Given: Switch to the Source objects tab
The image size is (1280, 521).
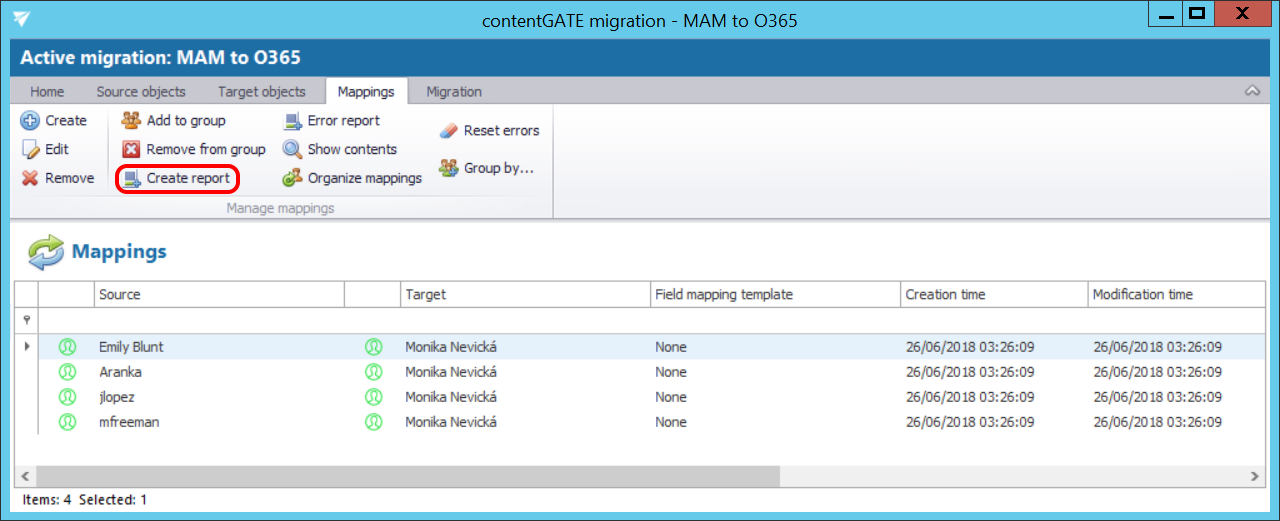Looking at the screenshot, I should 141,91.
